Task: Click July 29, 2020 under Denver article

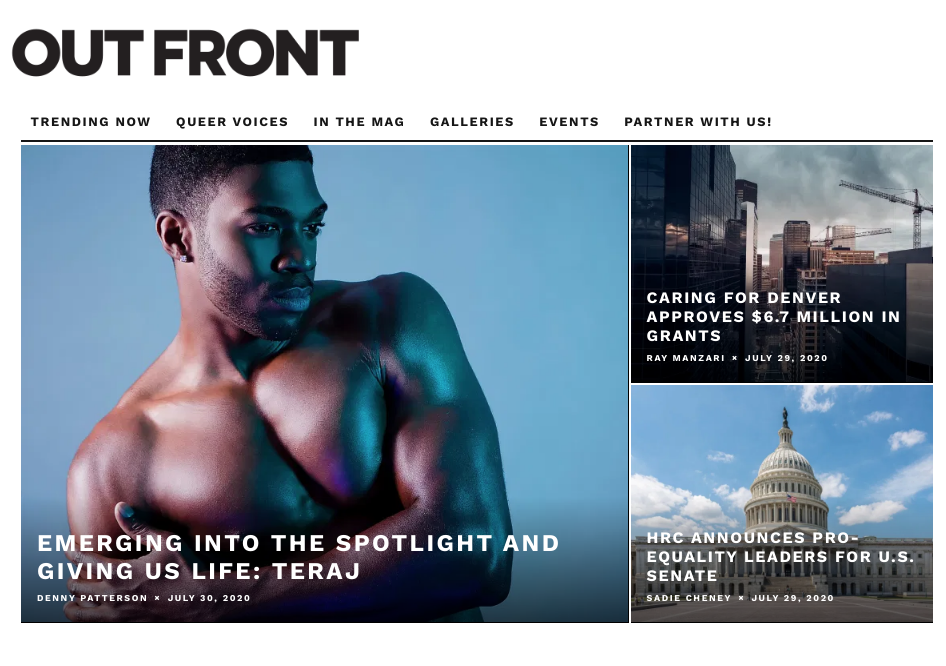Action: [x=786, y=358]
